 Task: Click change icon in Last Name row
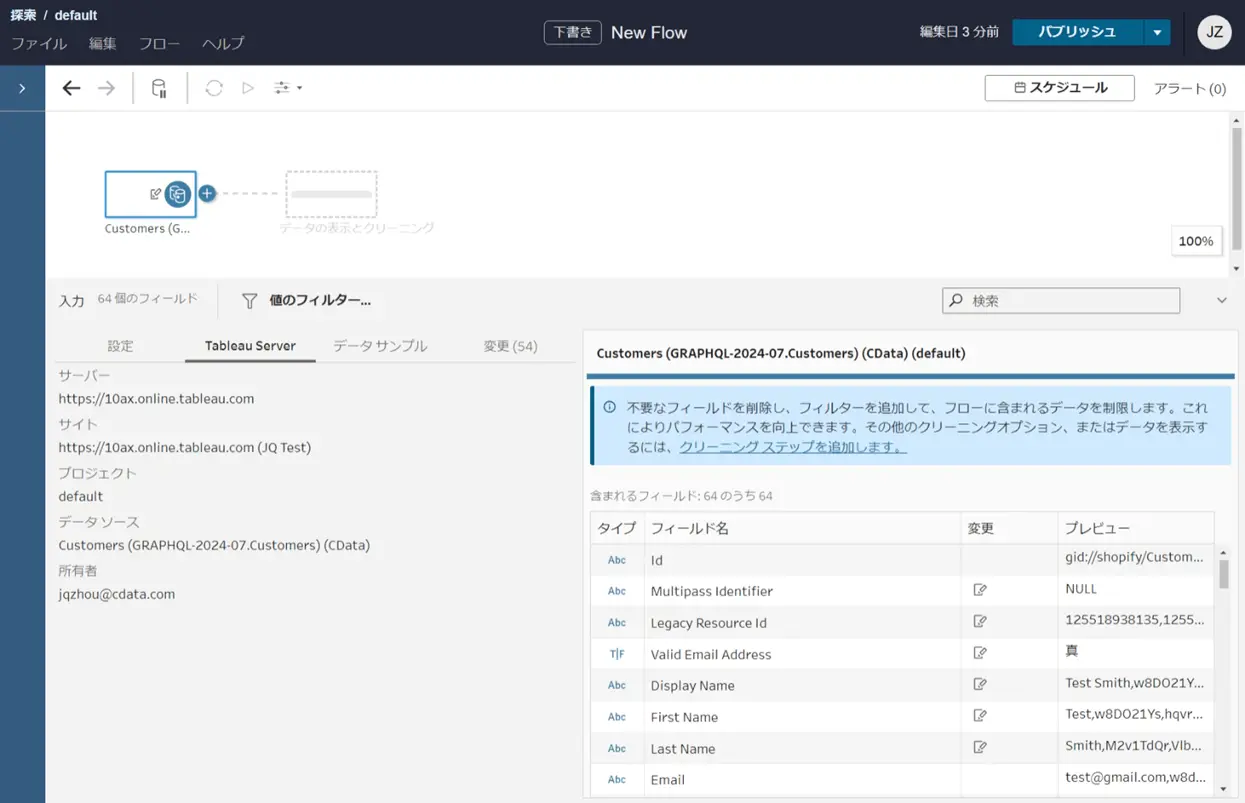click(980, 747)
